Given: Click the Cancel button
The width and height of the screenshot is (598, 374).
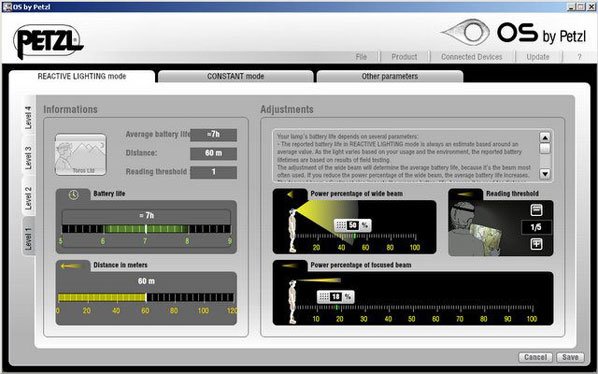Looking at the screenshot, I should pos(535,357).
